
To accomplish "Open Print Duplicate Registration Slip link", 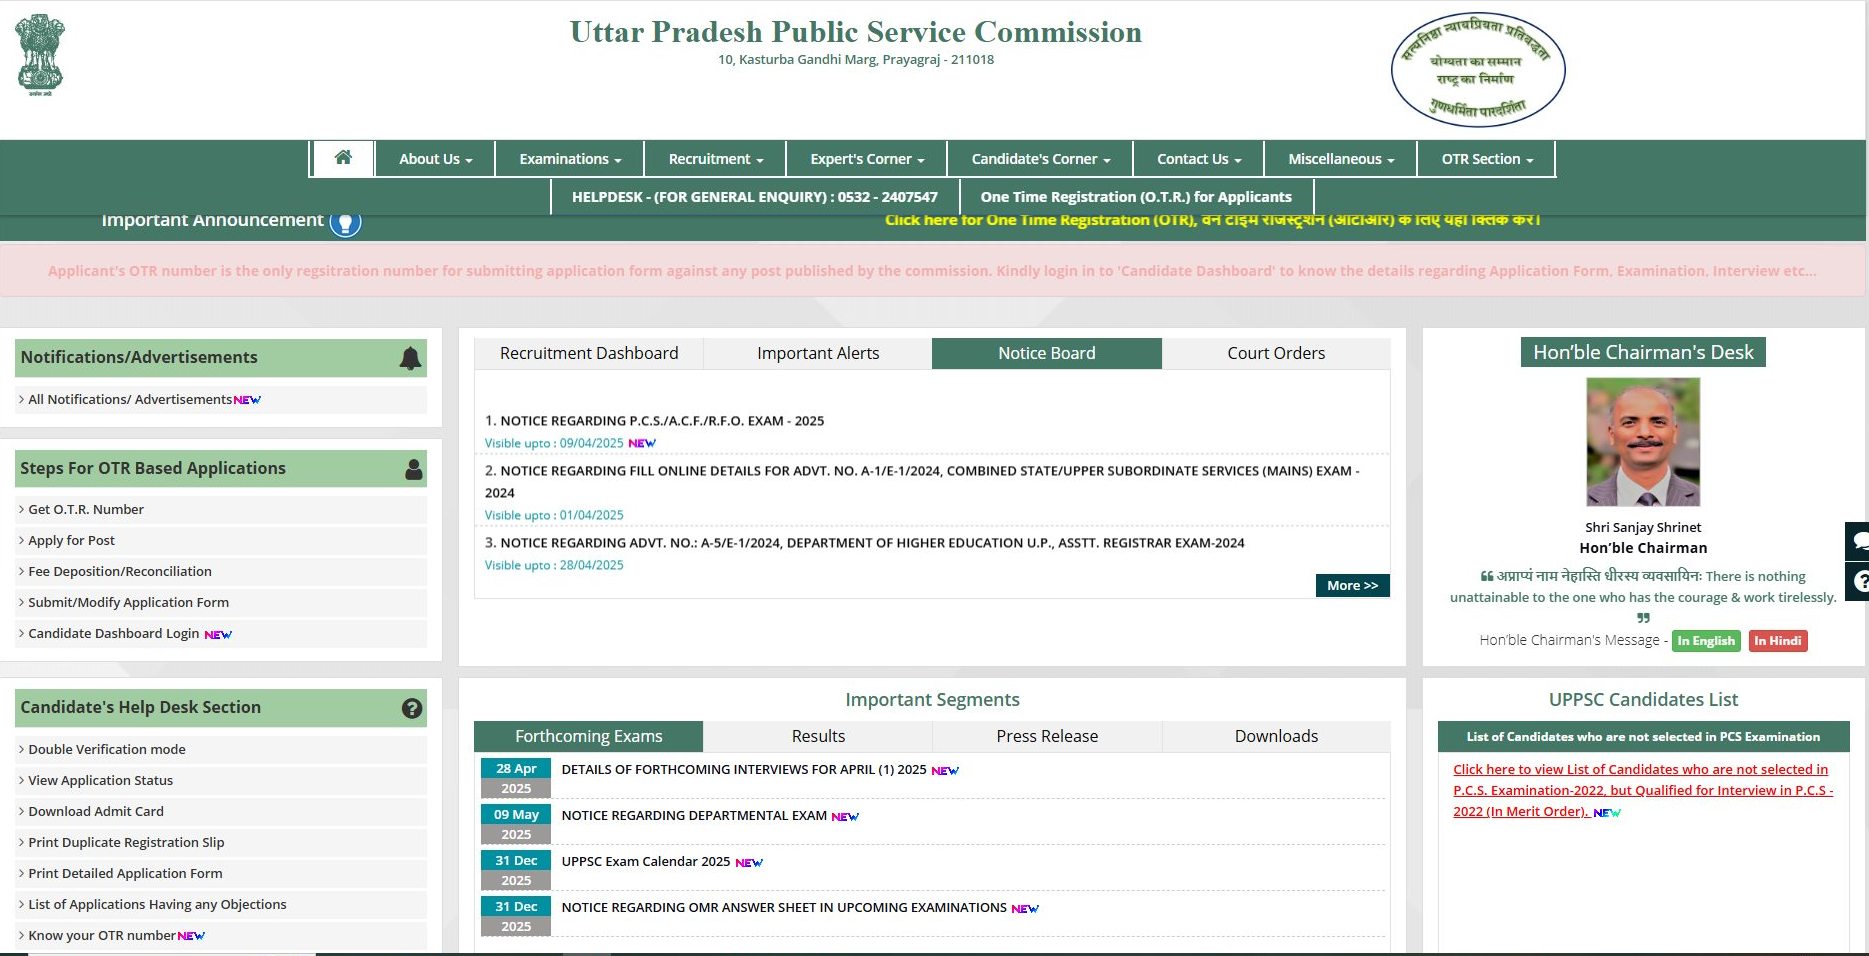I will tap(126, 842).
